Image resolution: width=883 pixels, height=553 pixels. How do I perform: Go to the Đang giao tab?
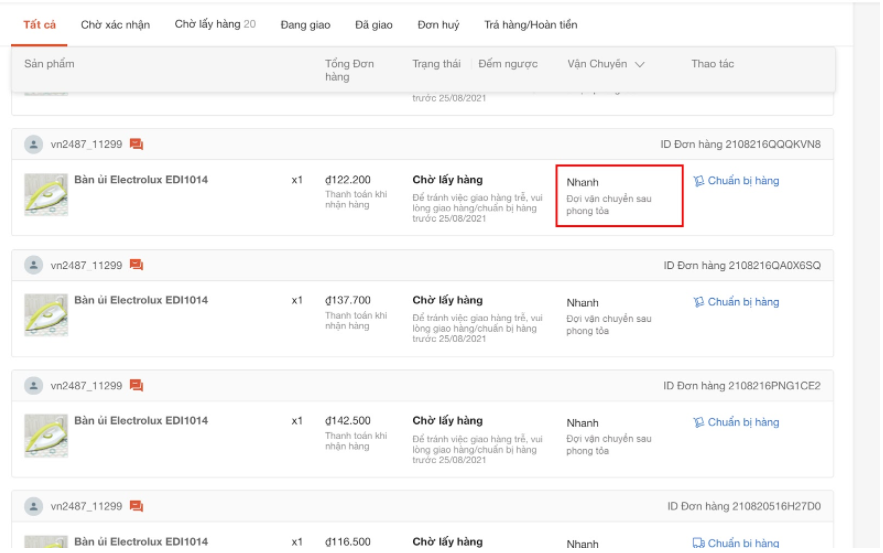coord(305,24)
